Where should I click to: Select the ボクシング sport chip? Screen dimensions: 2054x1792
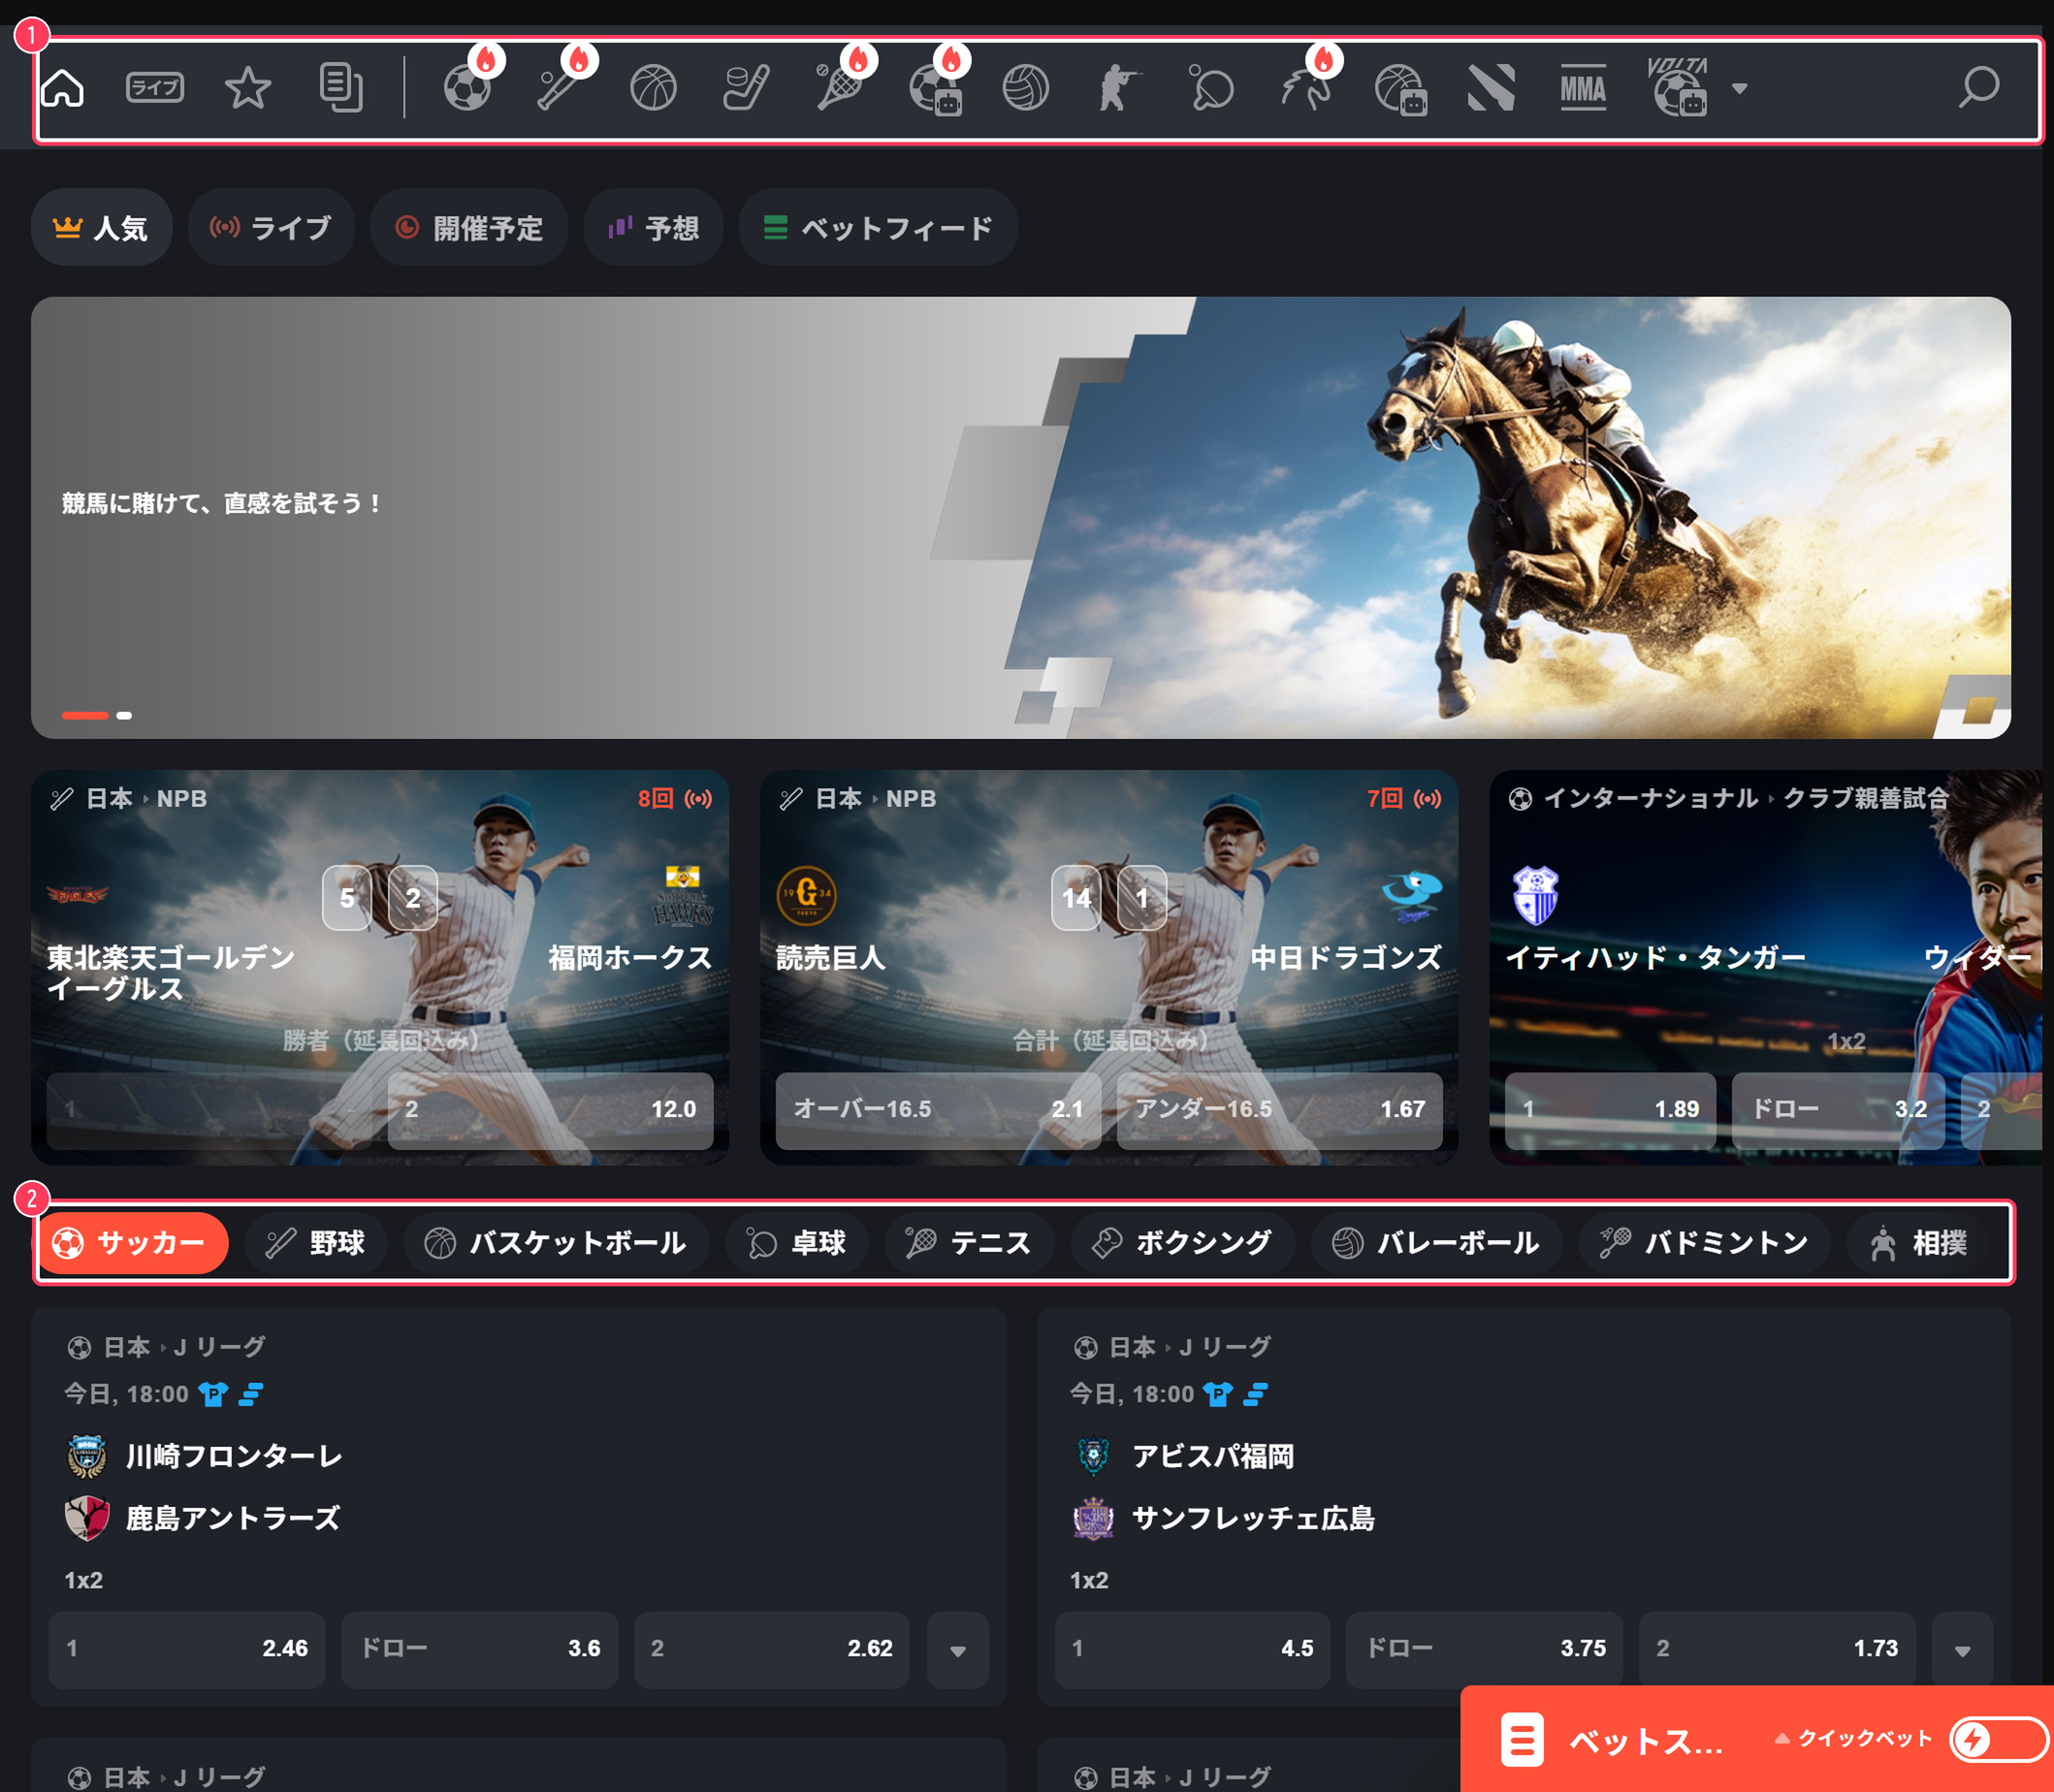[1182, 1243]
